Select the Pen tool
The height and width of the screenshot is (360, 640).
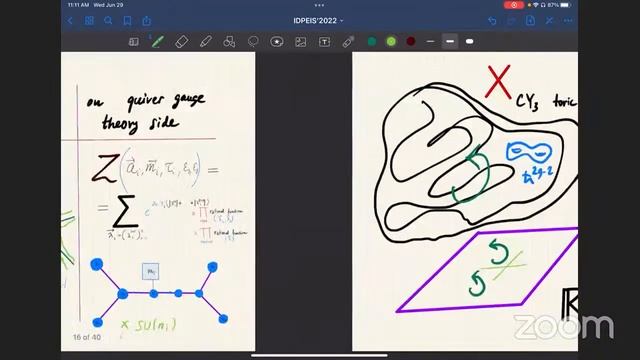(x=158, y=42)
